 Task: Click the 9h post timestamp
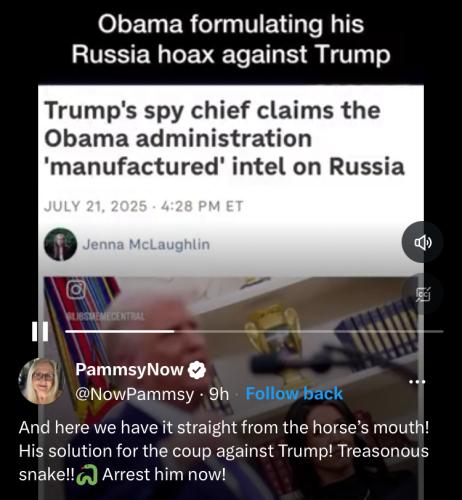pyautogui.click(x=219, y=394)
